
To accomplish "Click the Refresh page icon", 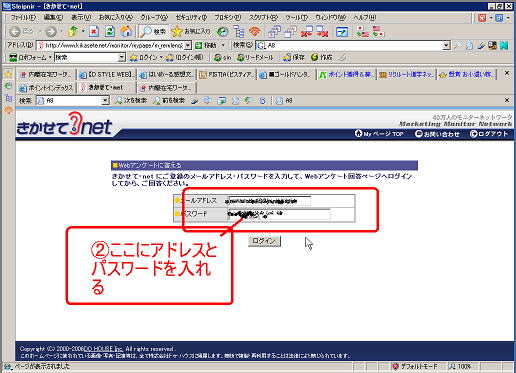I will tap(110, 32).
